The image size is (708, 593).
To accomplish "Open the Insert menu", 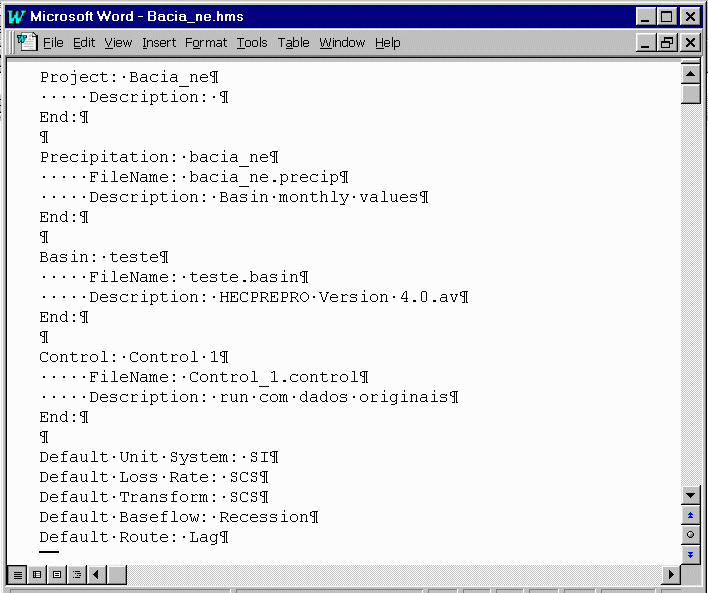I will click(x=159, y=42).
